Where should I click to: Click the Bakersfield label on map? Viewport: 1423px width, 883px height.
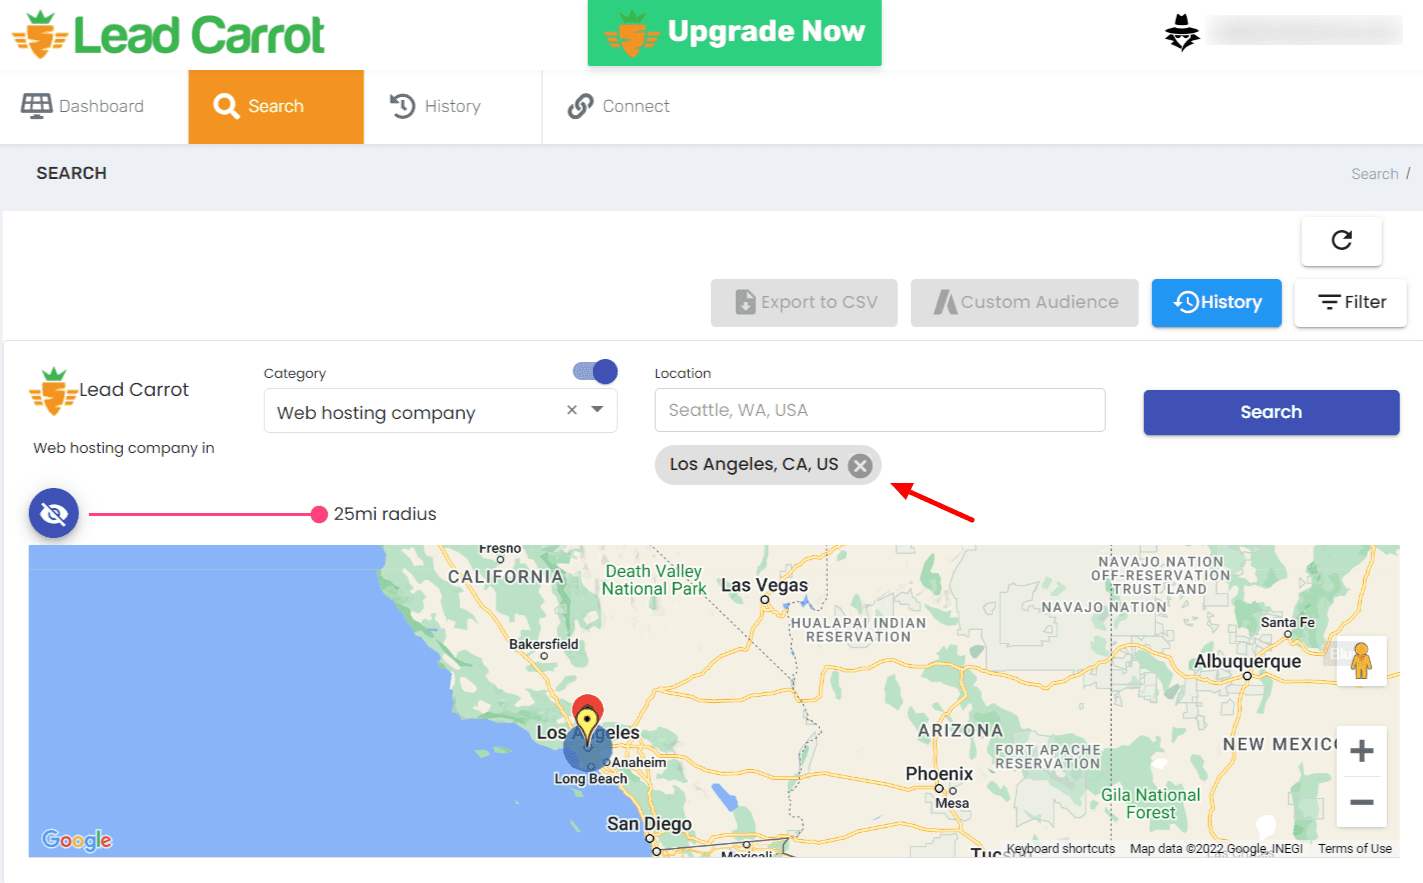pos(544,644)
